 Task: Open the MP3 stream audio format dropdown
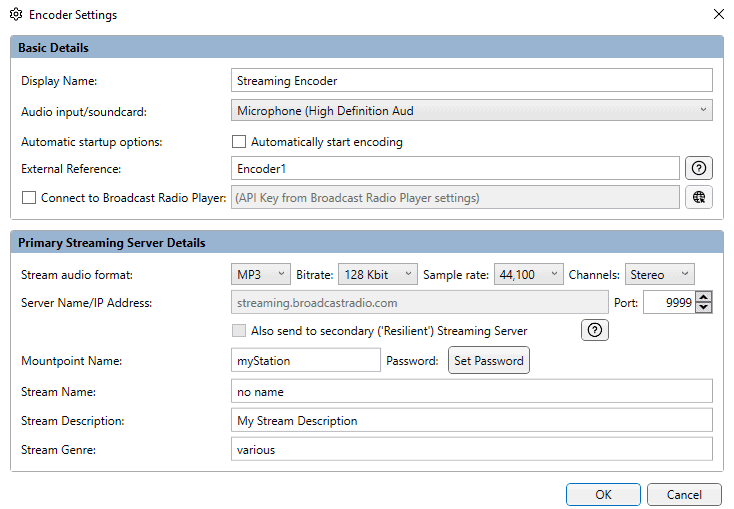point(261,274)
